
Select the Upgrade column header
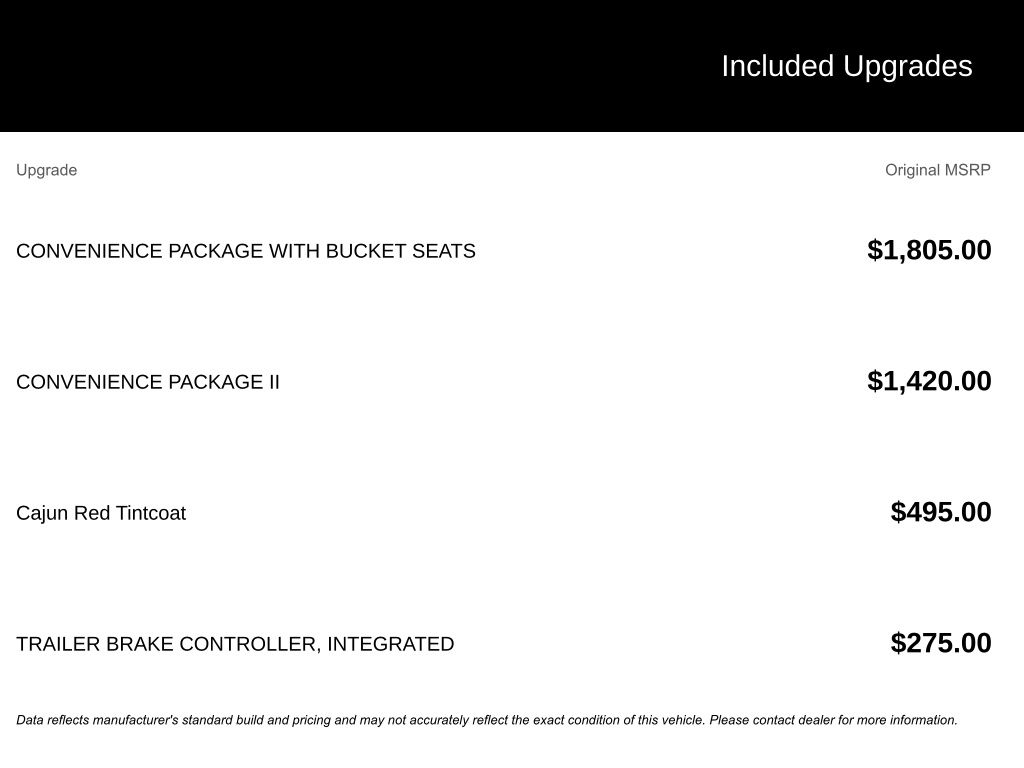[x=46, y=170]
